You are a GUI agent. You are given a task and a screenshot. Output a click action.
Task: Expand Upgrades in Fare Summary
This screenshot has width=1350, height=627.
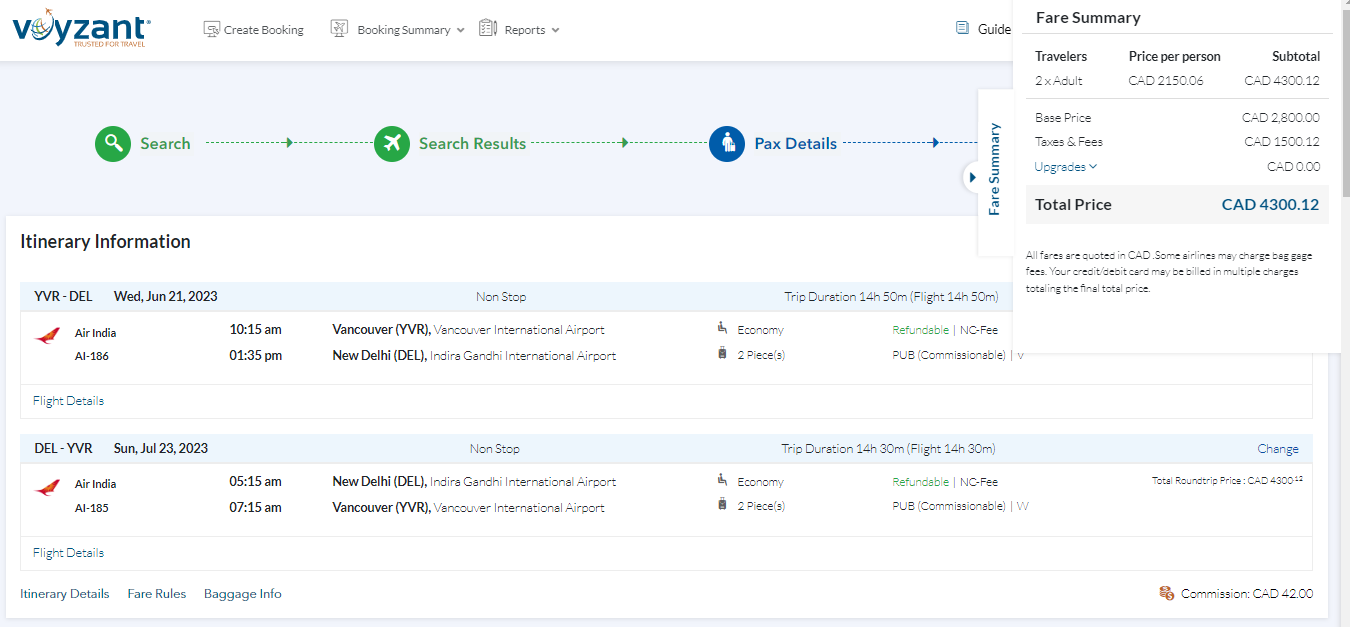1066,167
